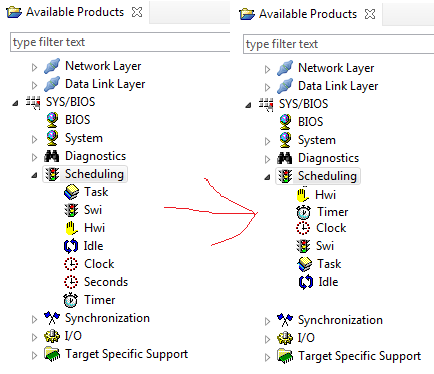Click the Task books icon in left panel

click(x=71, y=192)
